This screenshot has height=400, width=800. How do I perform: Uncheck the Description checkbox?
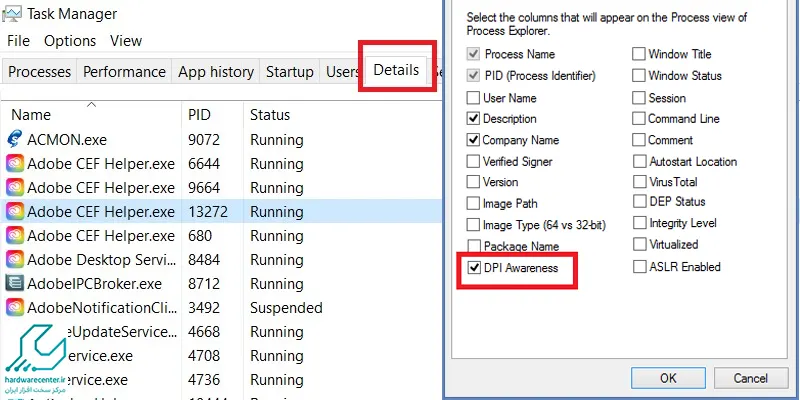click(x=473, y=119)
